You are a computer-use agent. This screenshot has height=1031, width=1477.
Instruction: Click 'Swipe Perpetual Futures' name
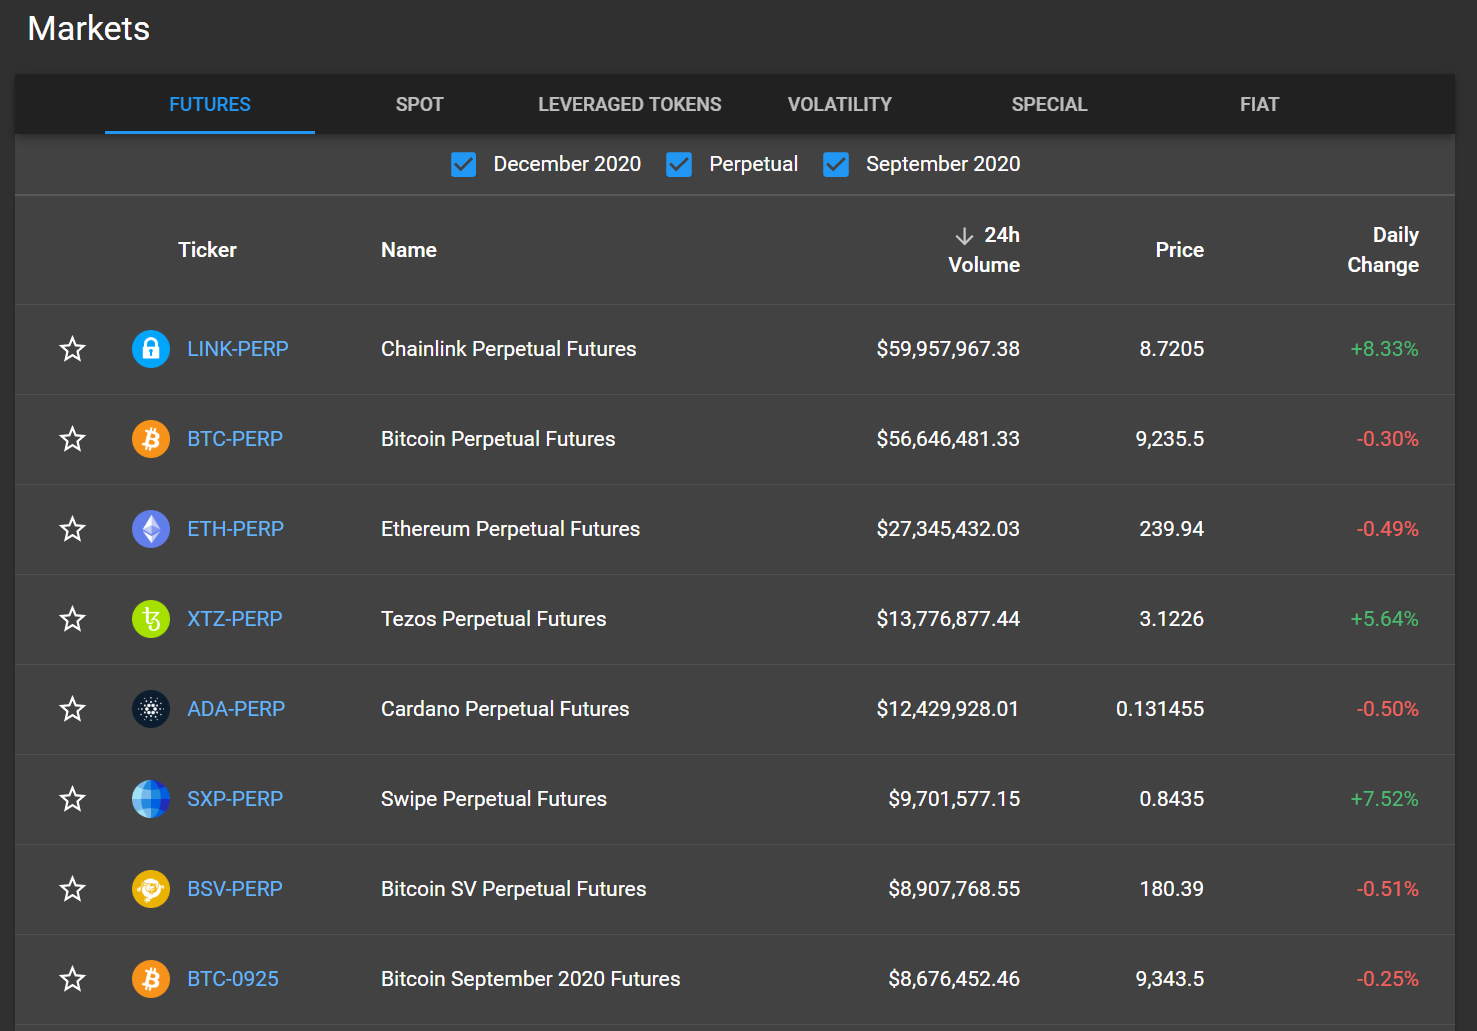click(494, 799)
